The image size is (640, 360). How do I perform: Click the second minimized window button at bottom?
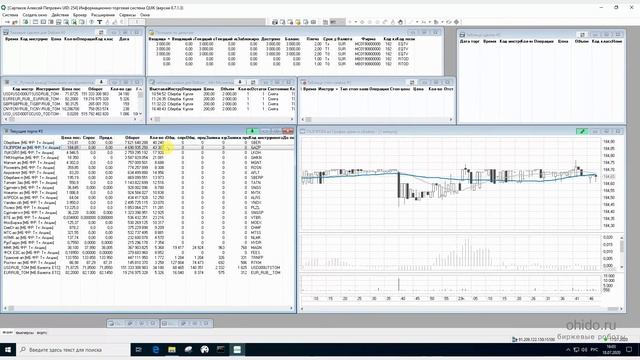point(186,323)
